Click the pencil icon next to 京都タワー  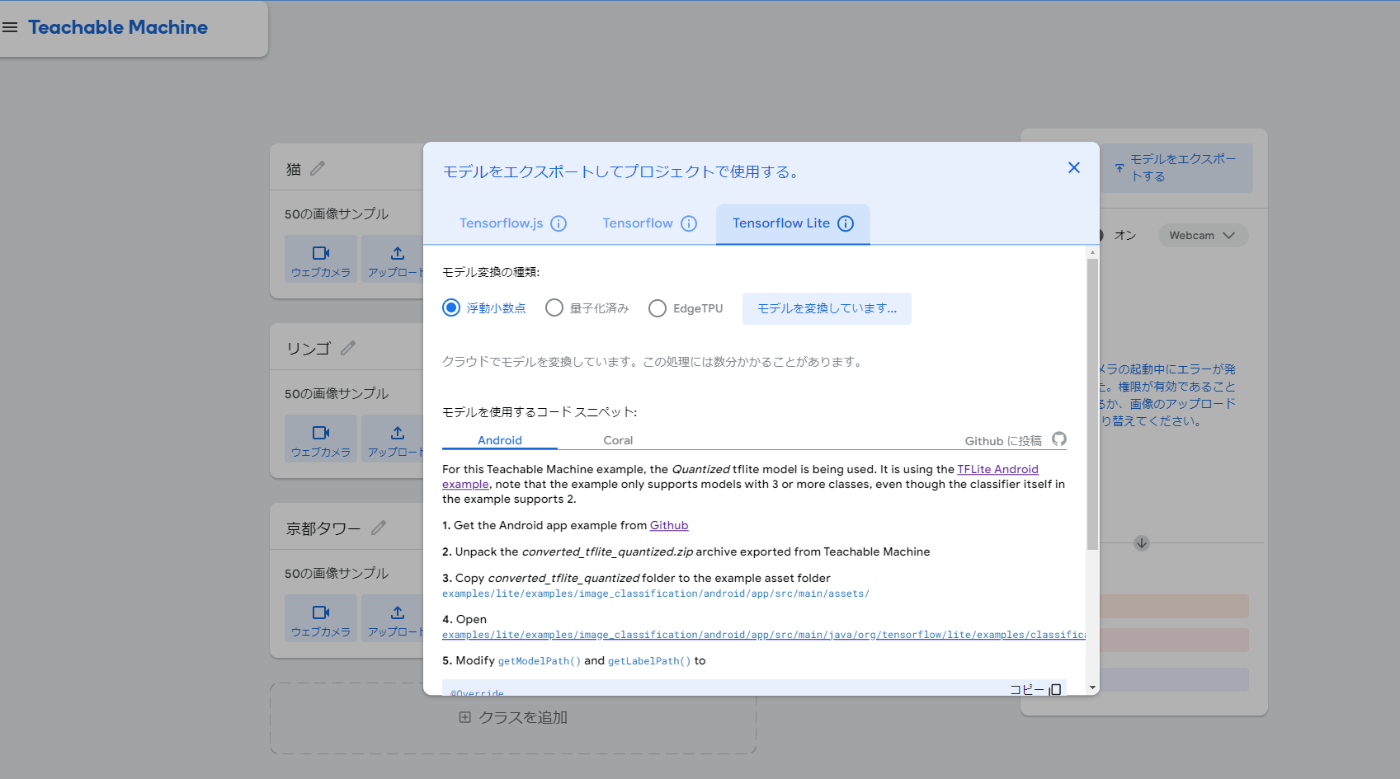click(x=378, y=528)
